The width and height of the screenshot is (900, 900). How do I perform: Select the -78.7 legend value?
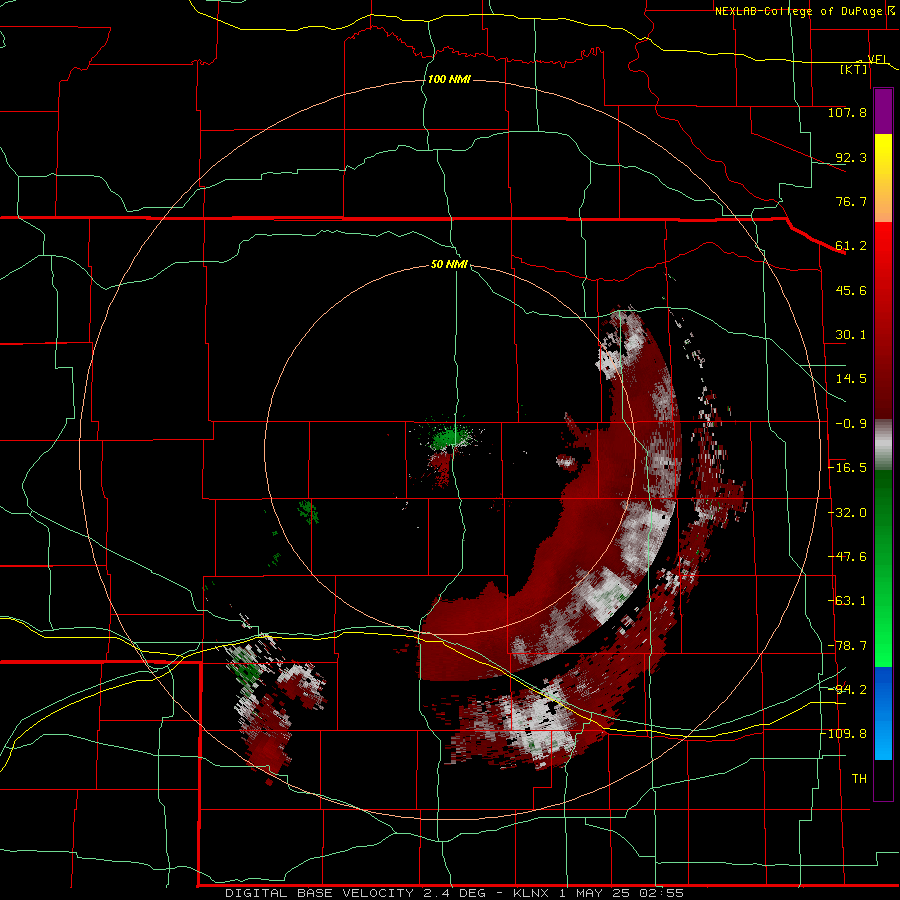click(x=847, y=646)
